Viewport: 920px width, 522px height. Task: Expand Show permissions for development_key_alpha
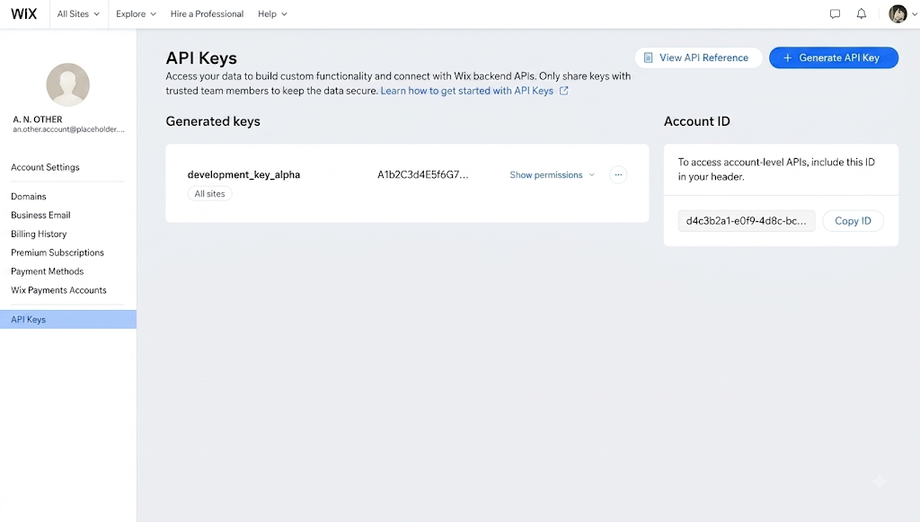[x=552, y=175]
